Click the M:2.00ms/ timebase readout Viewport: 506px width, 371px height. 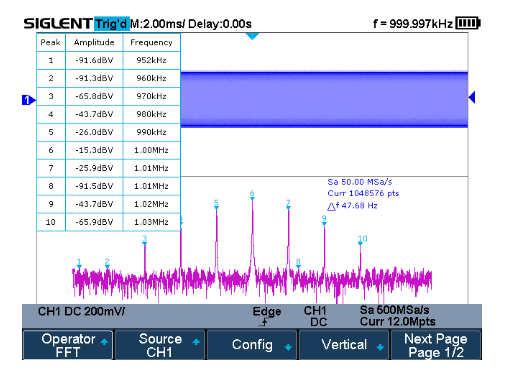tap(158, 24)
